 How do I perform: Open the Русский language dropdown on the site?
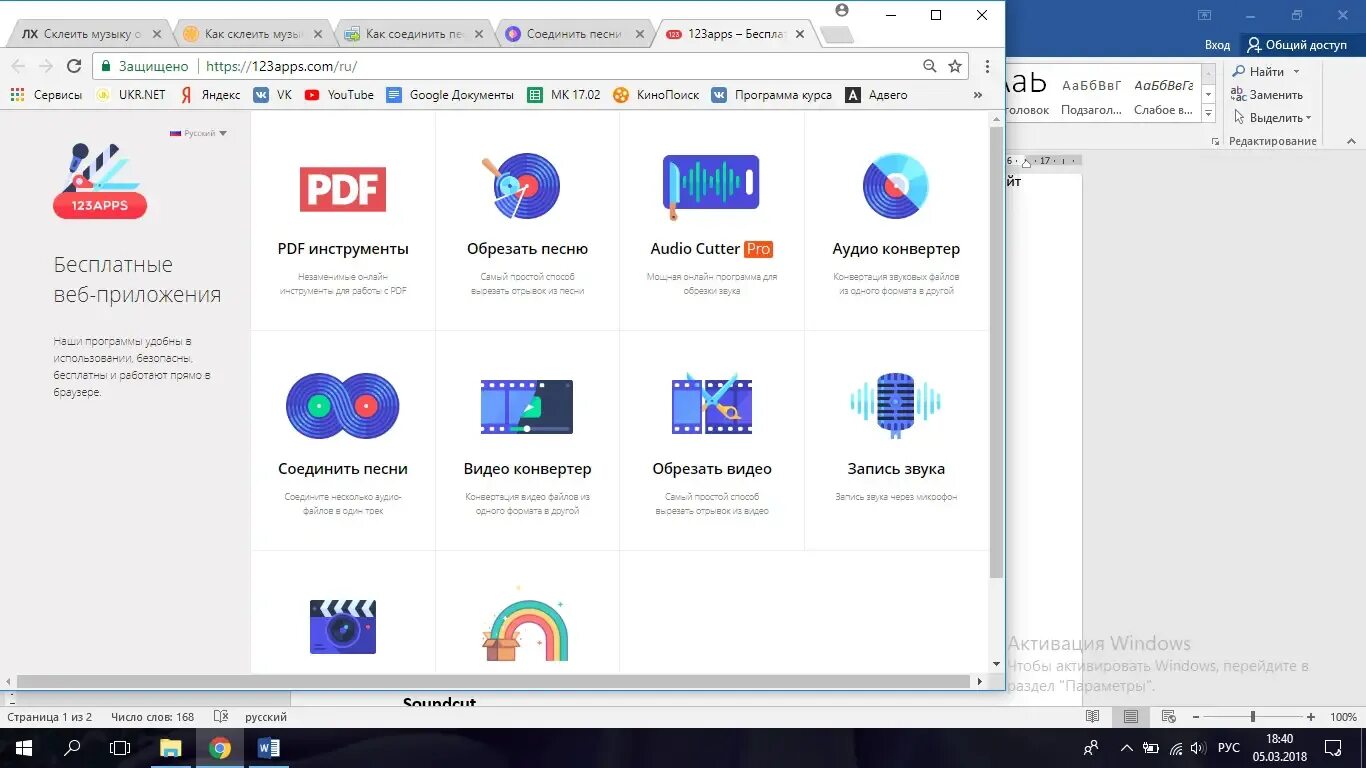pyautogui.click(x=198, y=133)
